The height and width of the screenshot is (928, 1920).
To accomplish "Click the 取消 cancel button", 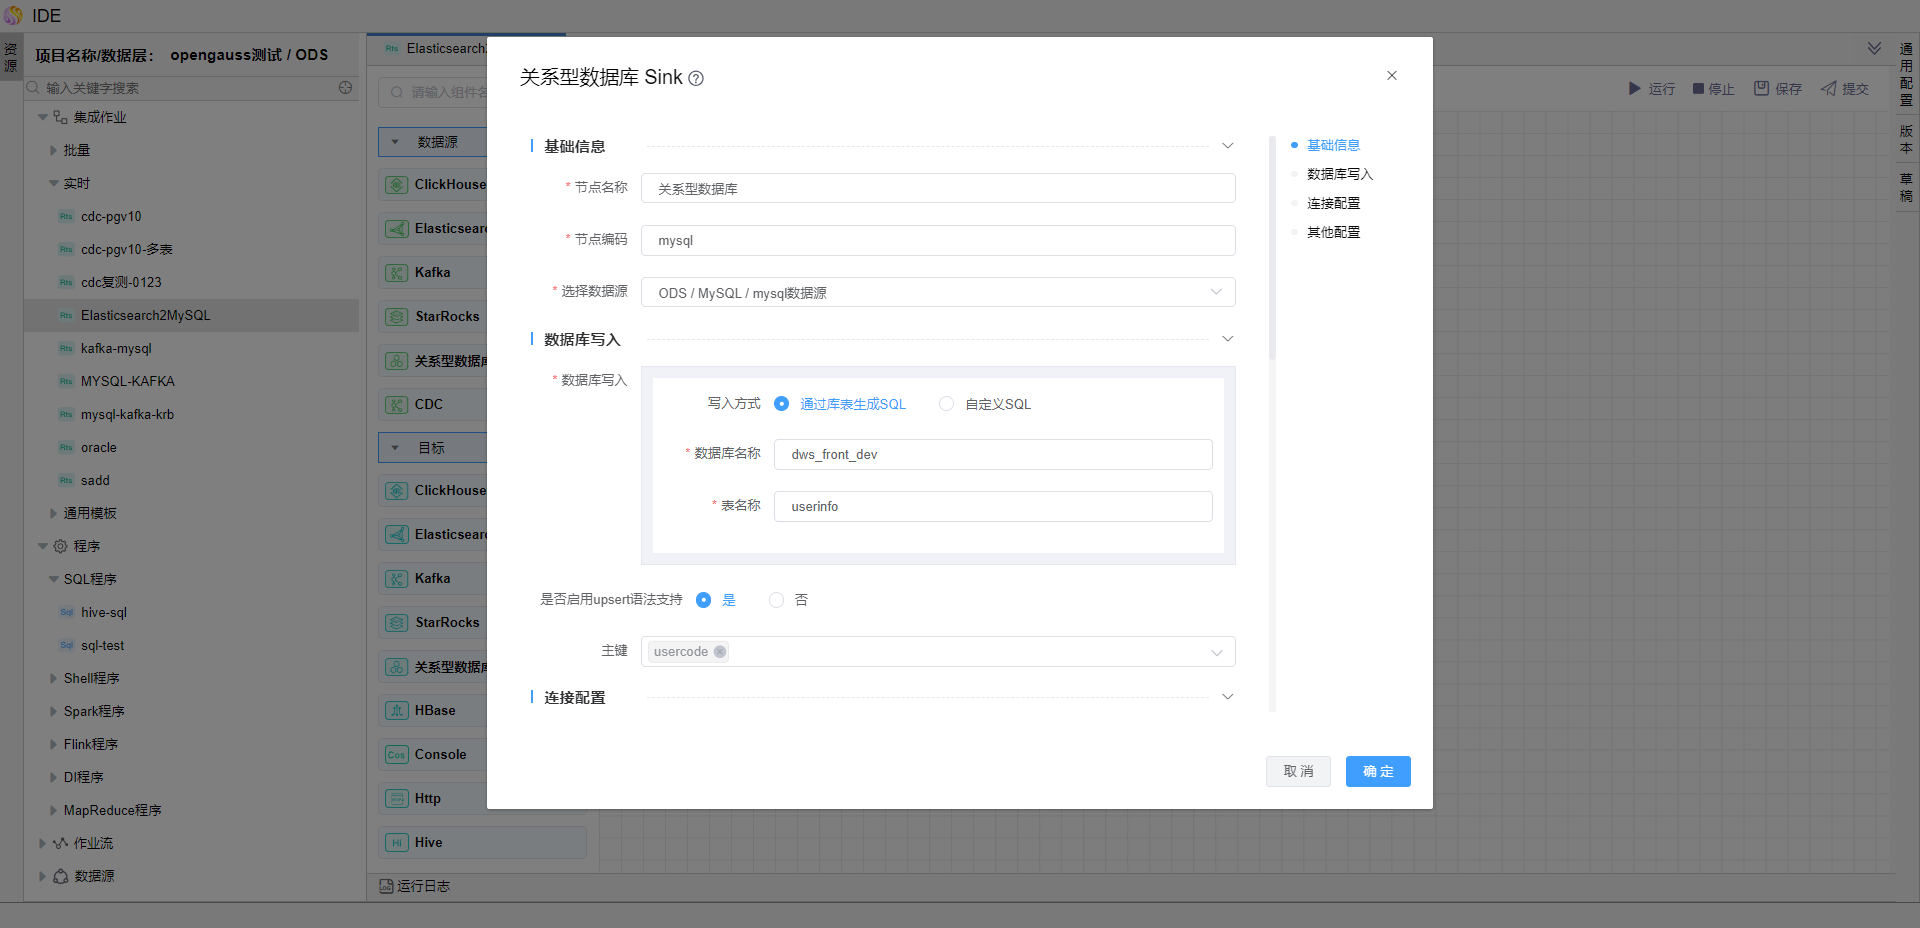I will click(1298, 771).
